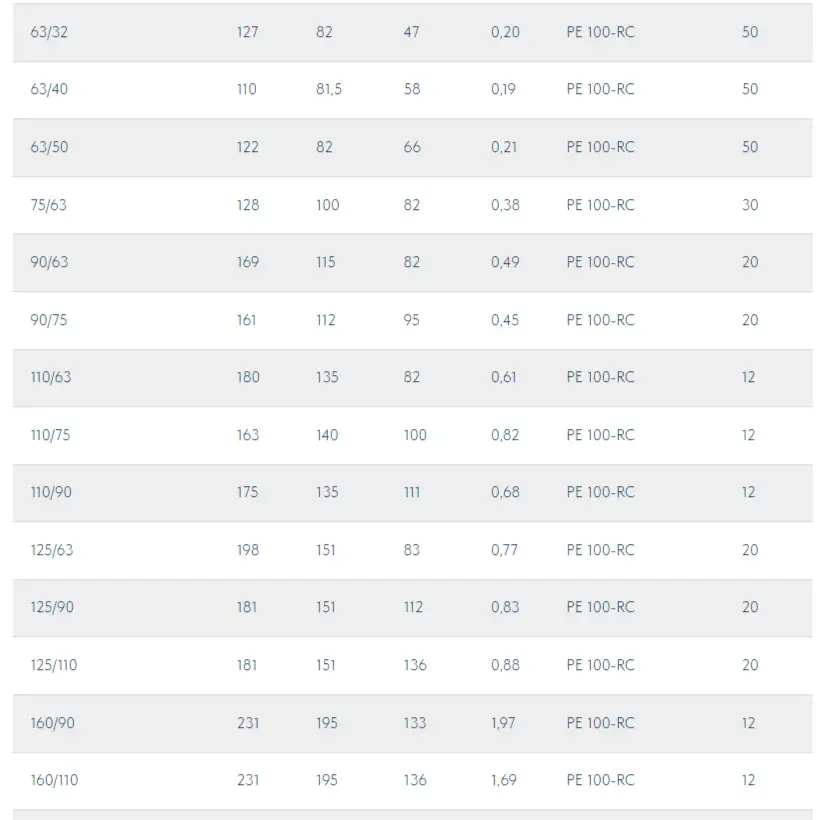Select the 90/75 row label
This screenshot has height=820, width=831.
[x=49, y=320]
